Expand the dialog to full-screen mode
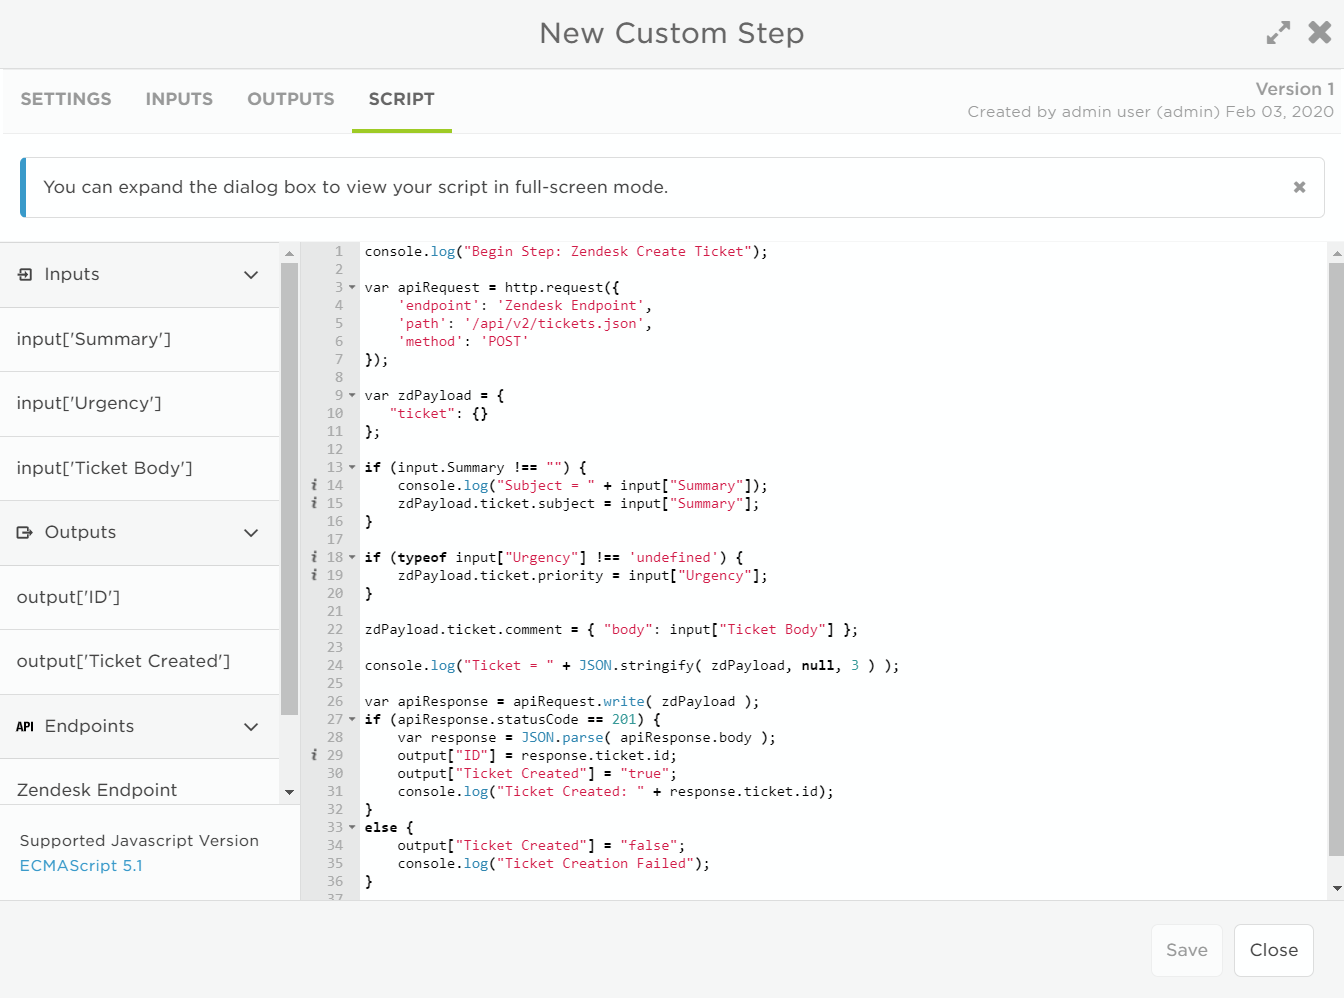Image resolution: width=1344 pixels, height=998 pixels. pyautogui.click(x=1278, y=33)
